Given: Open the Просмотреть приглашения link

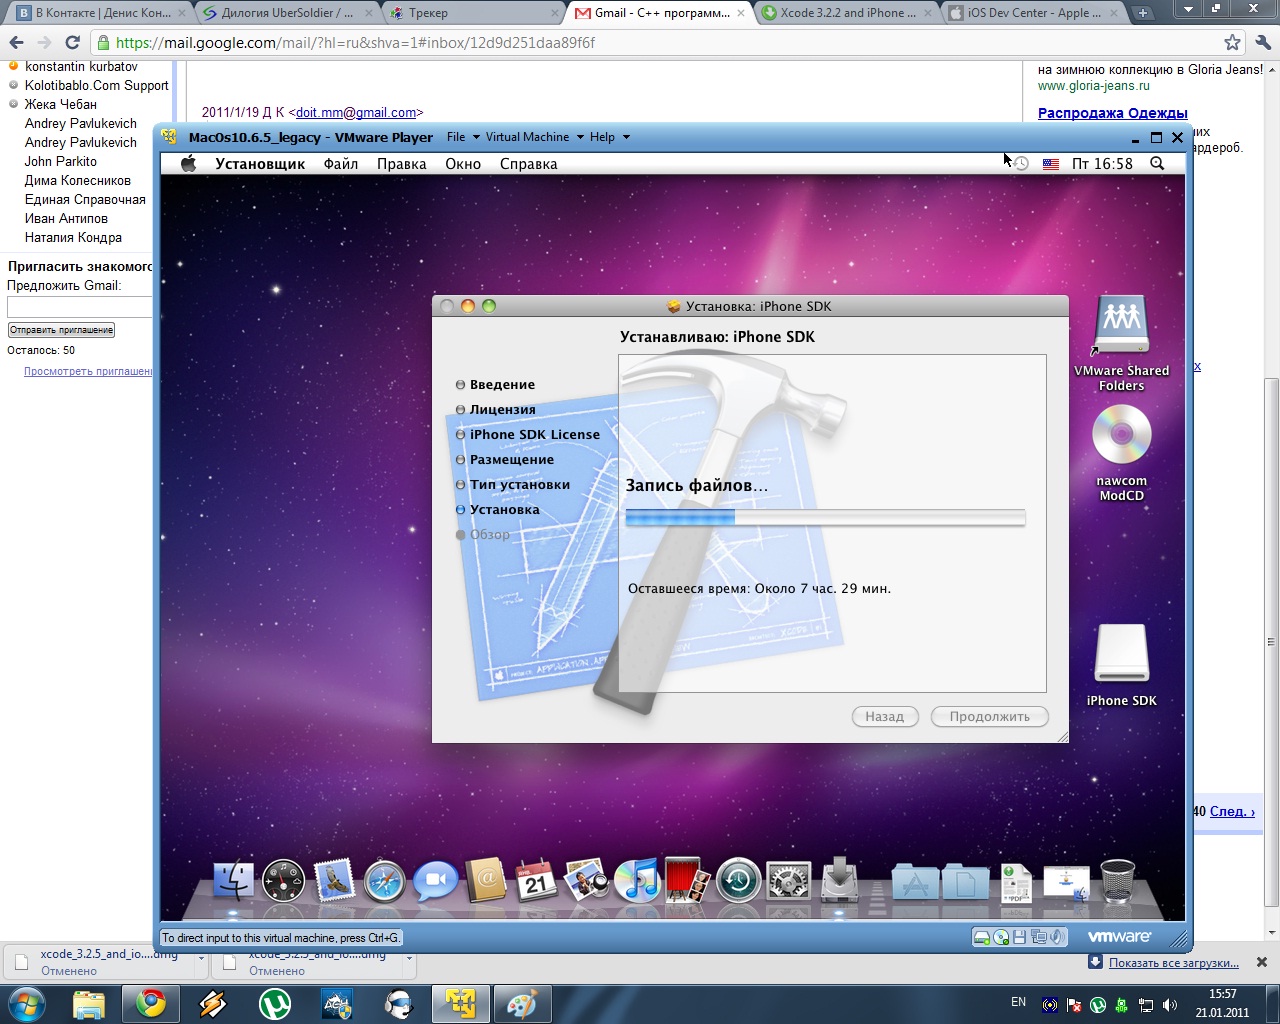Looking at the screenshot, I should coord(88,371).
